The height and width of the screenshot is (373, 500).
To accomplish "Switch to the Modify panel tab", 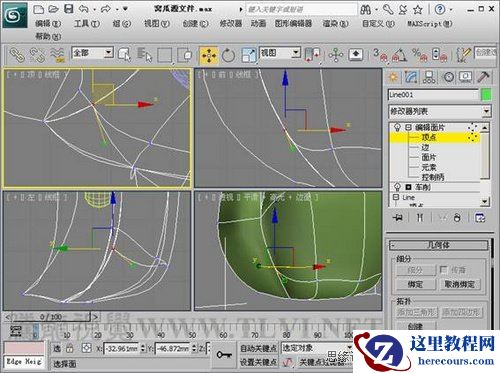I will click(x=411, y=77).
